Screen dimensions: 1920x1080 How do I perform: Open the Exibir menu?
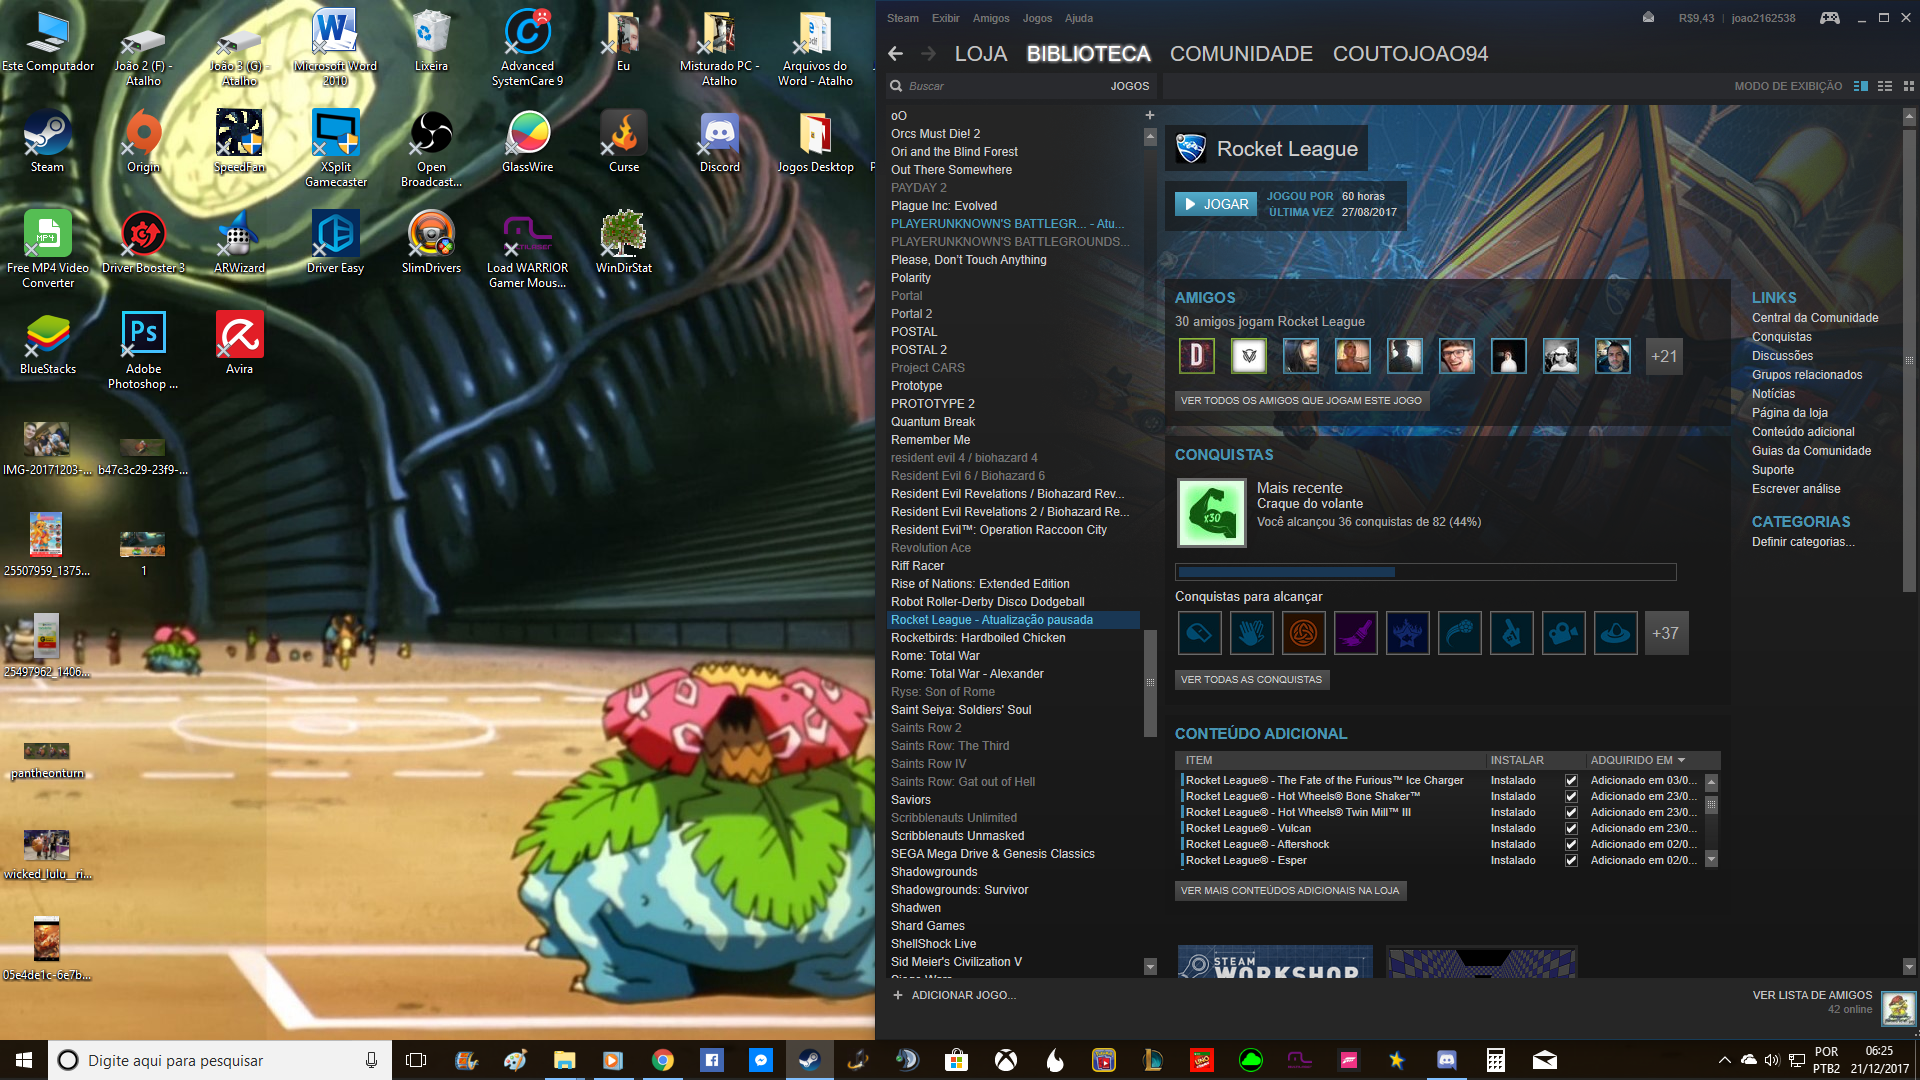pos(945,18)
